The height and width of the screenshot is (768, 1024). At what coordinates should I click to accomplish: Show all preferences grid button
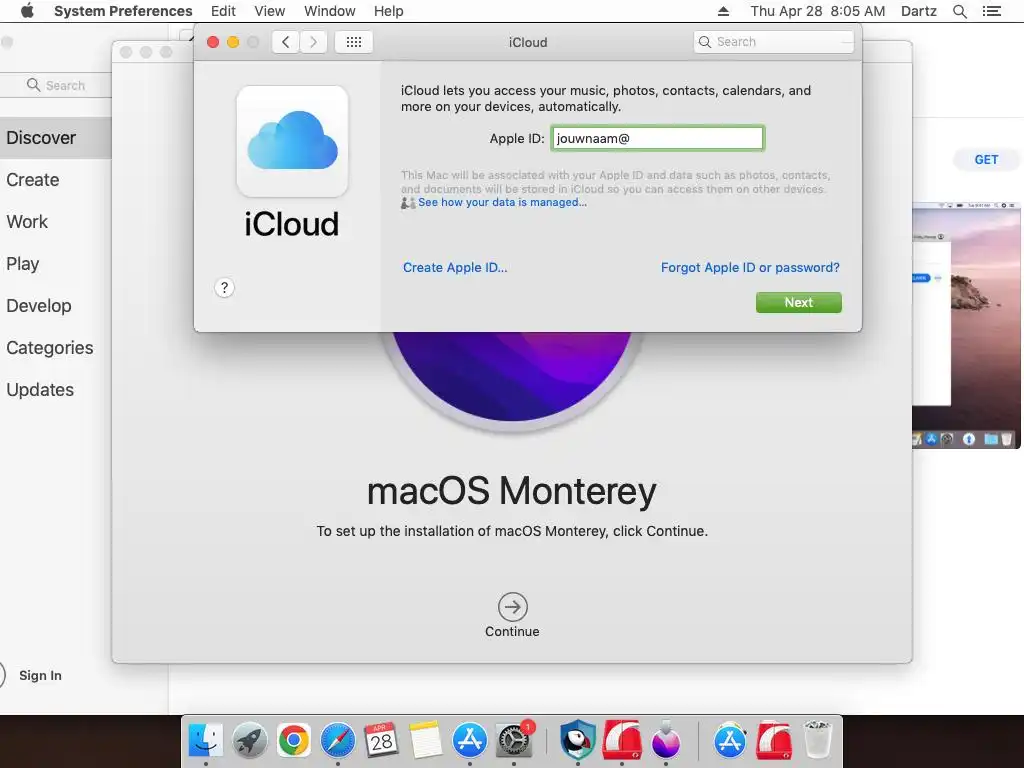(x=353, y=42)
